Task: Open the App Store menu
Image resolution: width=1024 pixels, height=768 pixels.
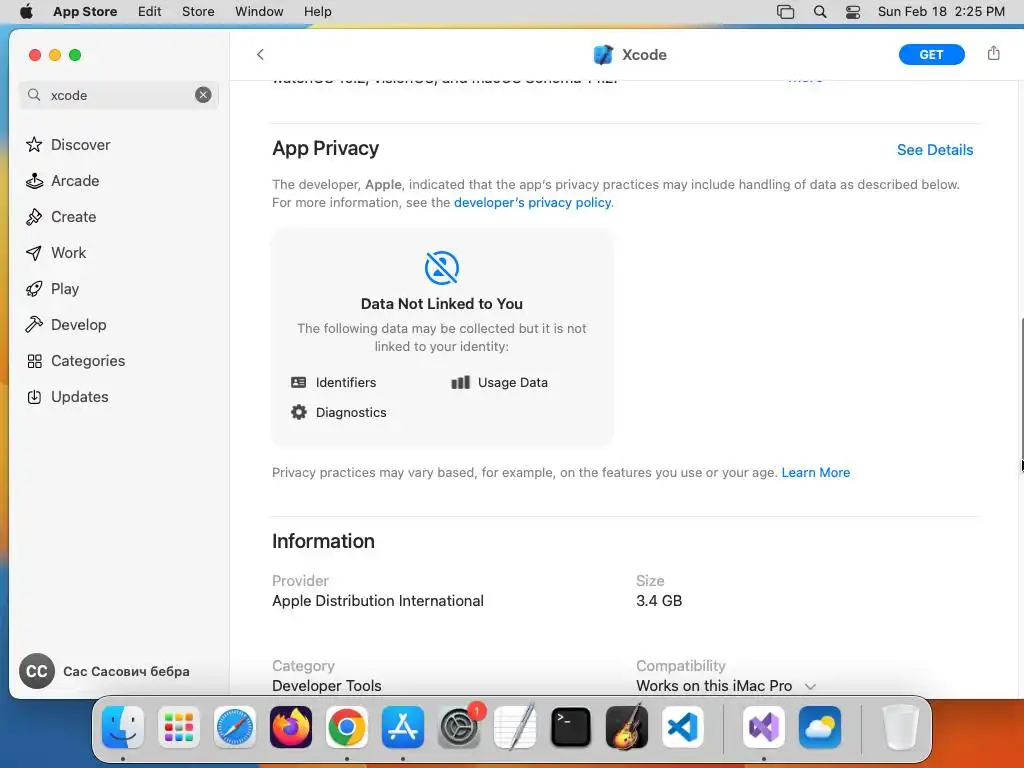Action: coord(85,12)
